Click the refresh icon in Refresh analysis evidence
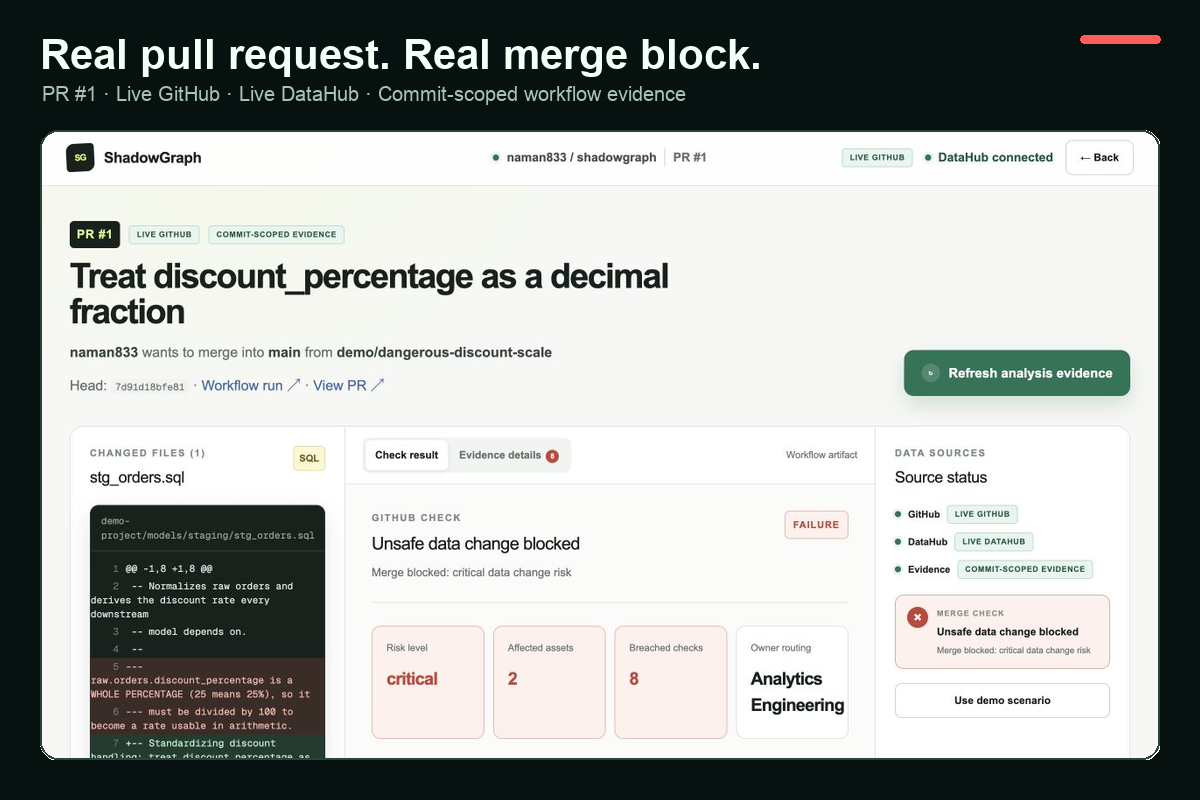This screenshot has width=1200, height=800. (930, 373)
